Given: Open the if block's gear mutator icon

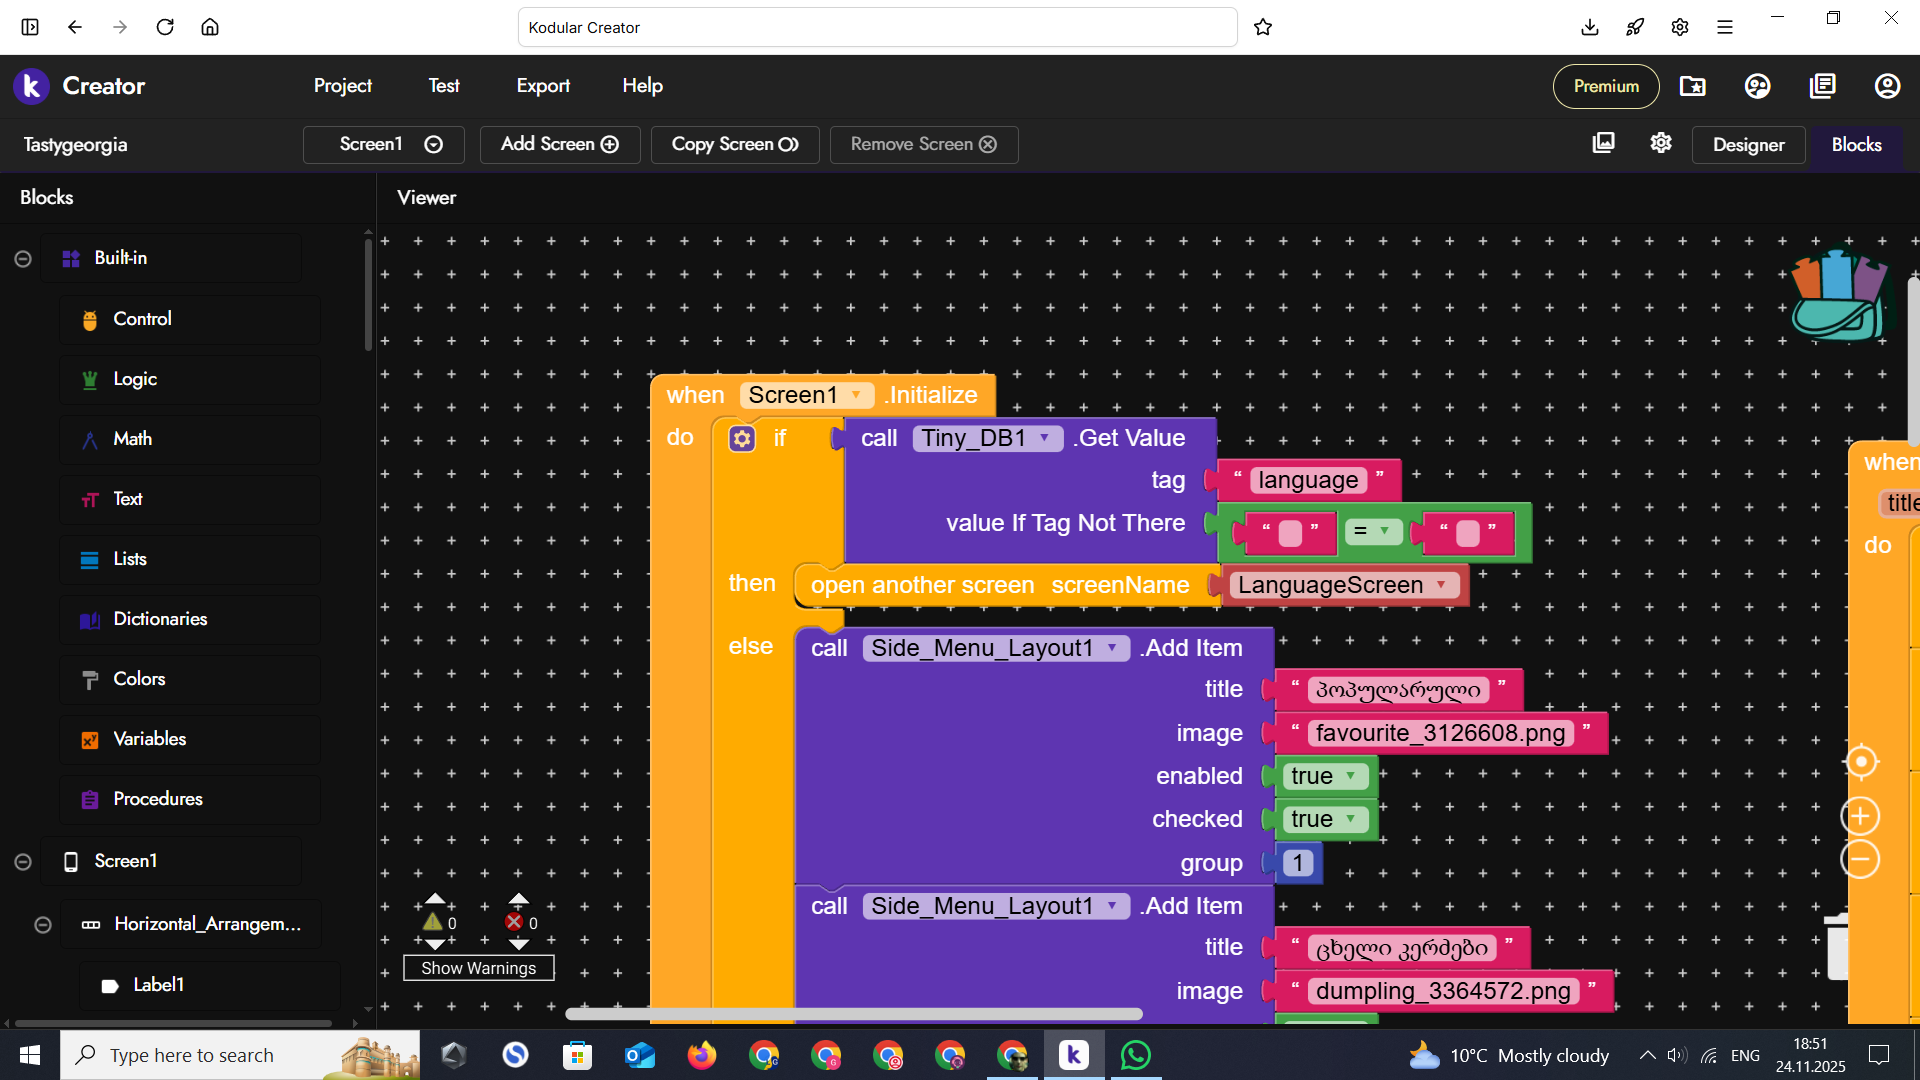Looking at the screenshot, I should coord(742,439).
